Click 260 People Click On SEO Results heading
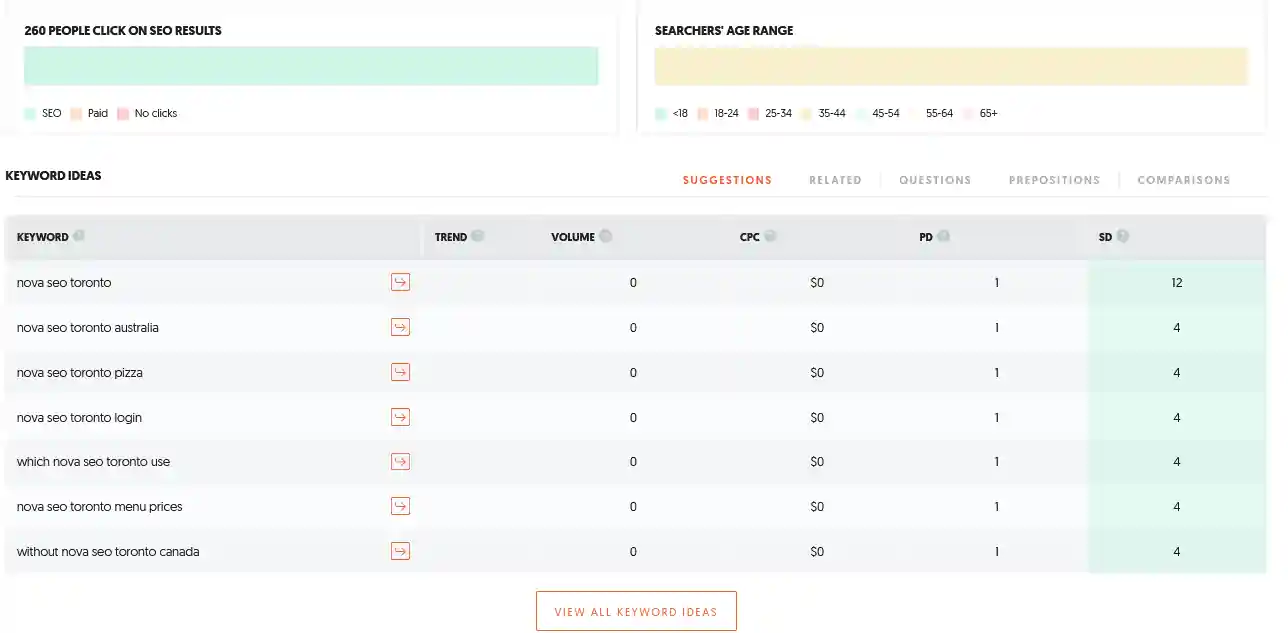This screenshot has height=633, width=1288. point(123,31)
